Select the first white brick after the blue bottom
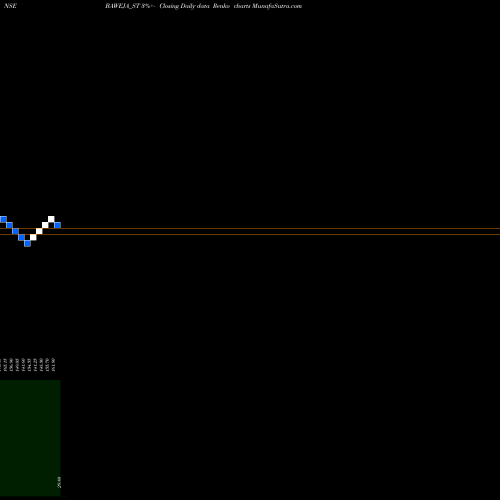The width and height of the screenshot is (500, 500). coord(33,238)
